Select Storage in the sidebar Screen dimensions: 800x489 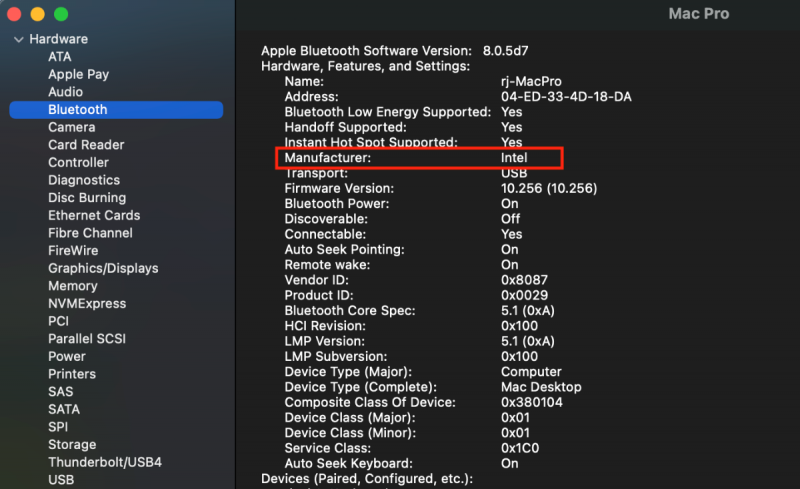72,444
